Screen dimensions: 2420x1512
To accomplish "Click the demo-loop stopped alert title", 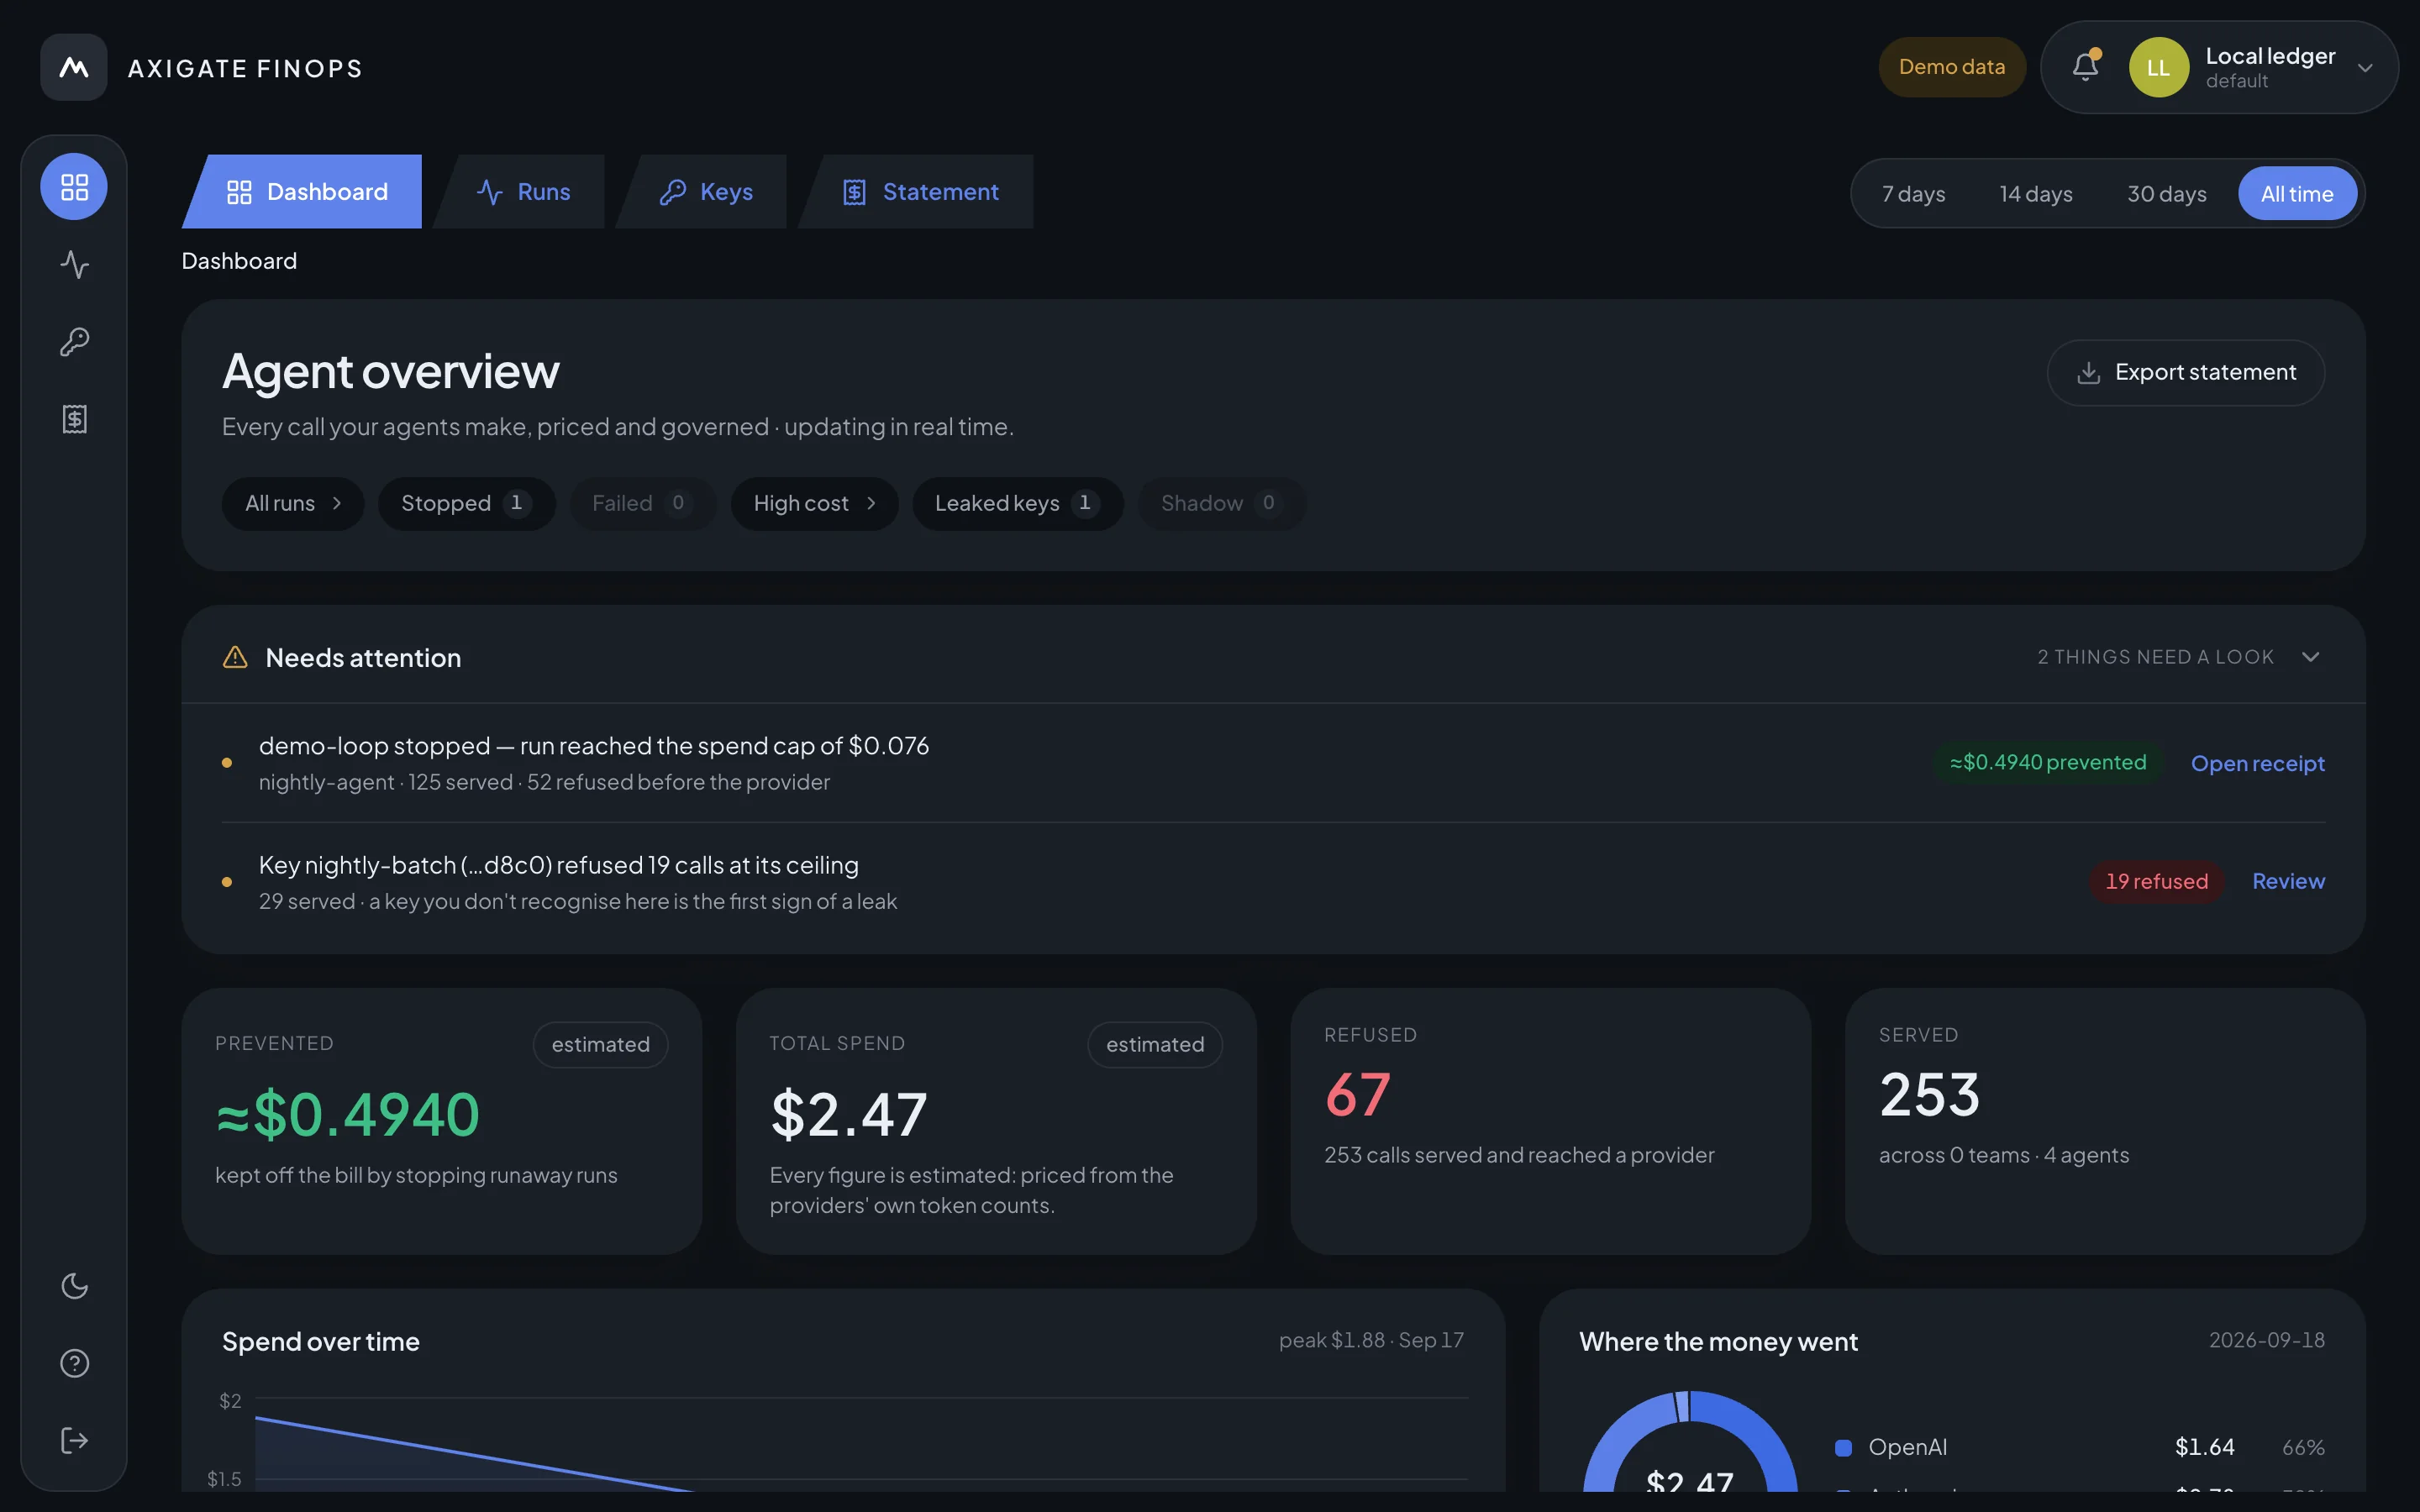I will (594, 746).
